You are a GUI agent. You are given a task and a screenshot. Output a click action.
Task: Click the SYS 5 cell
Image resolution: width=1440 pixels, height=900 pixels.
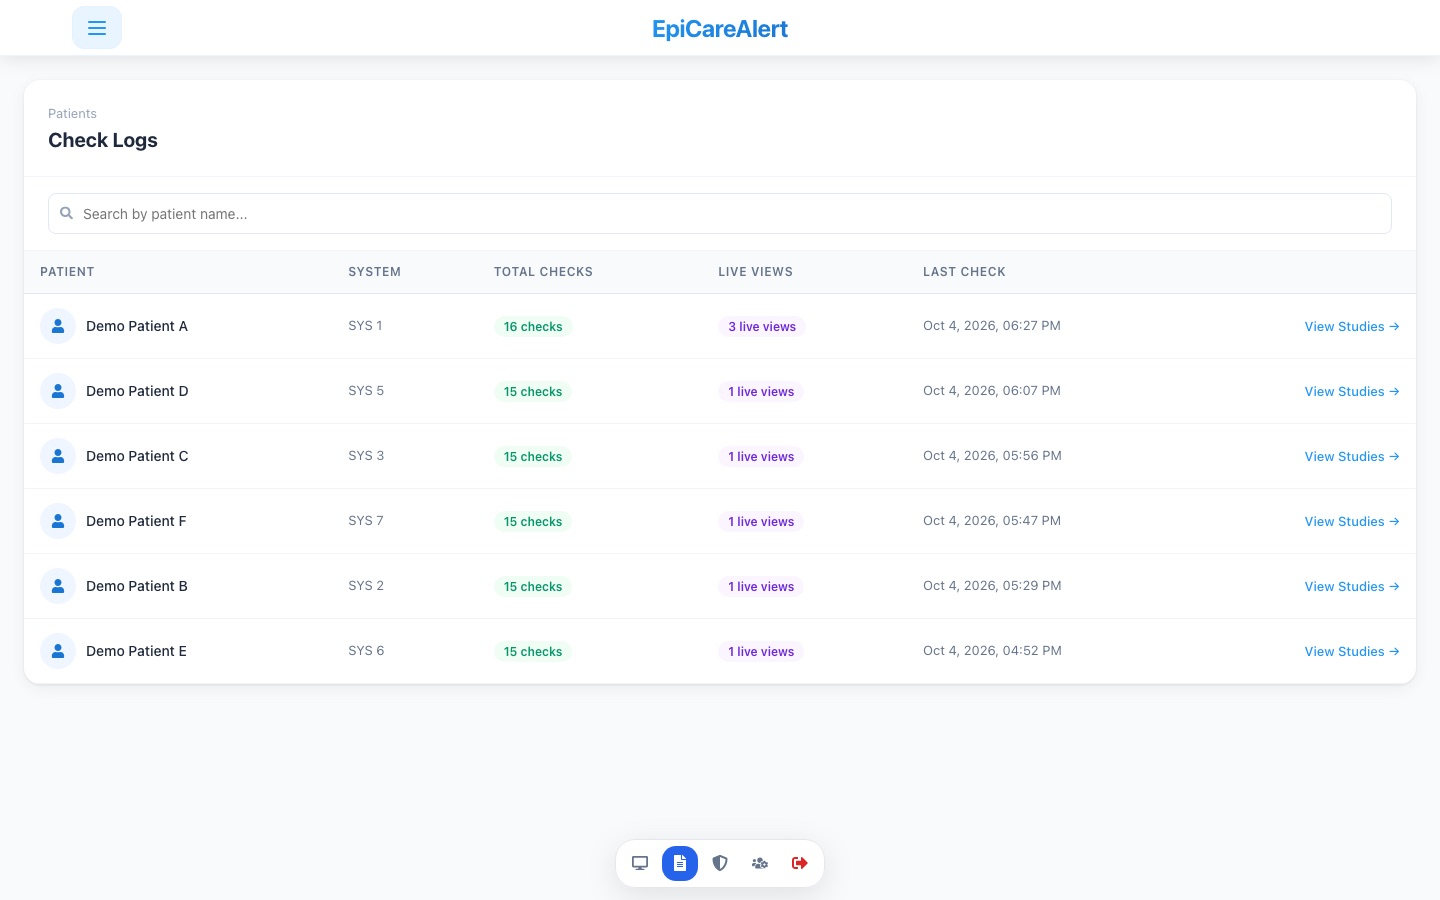pos(366,391)
